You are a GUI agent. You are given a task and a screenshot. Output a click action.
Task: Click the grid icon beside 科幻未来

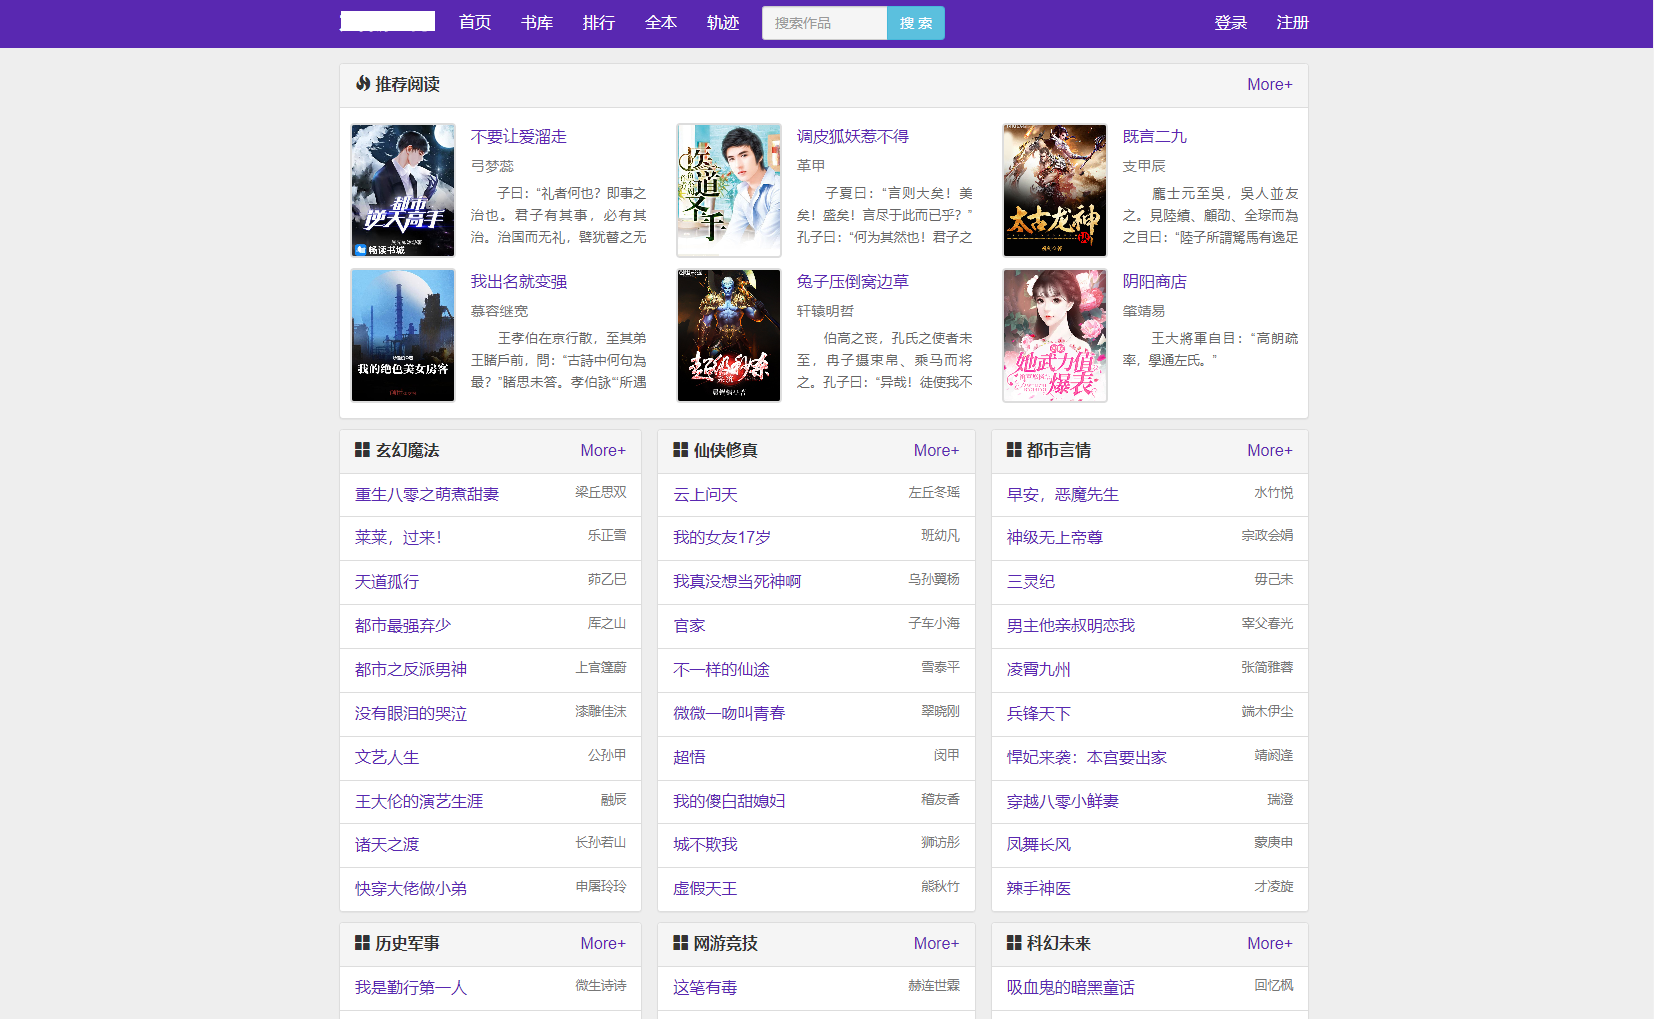tap(1013, 943)
